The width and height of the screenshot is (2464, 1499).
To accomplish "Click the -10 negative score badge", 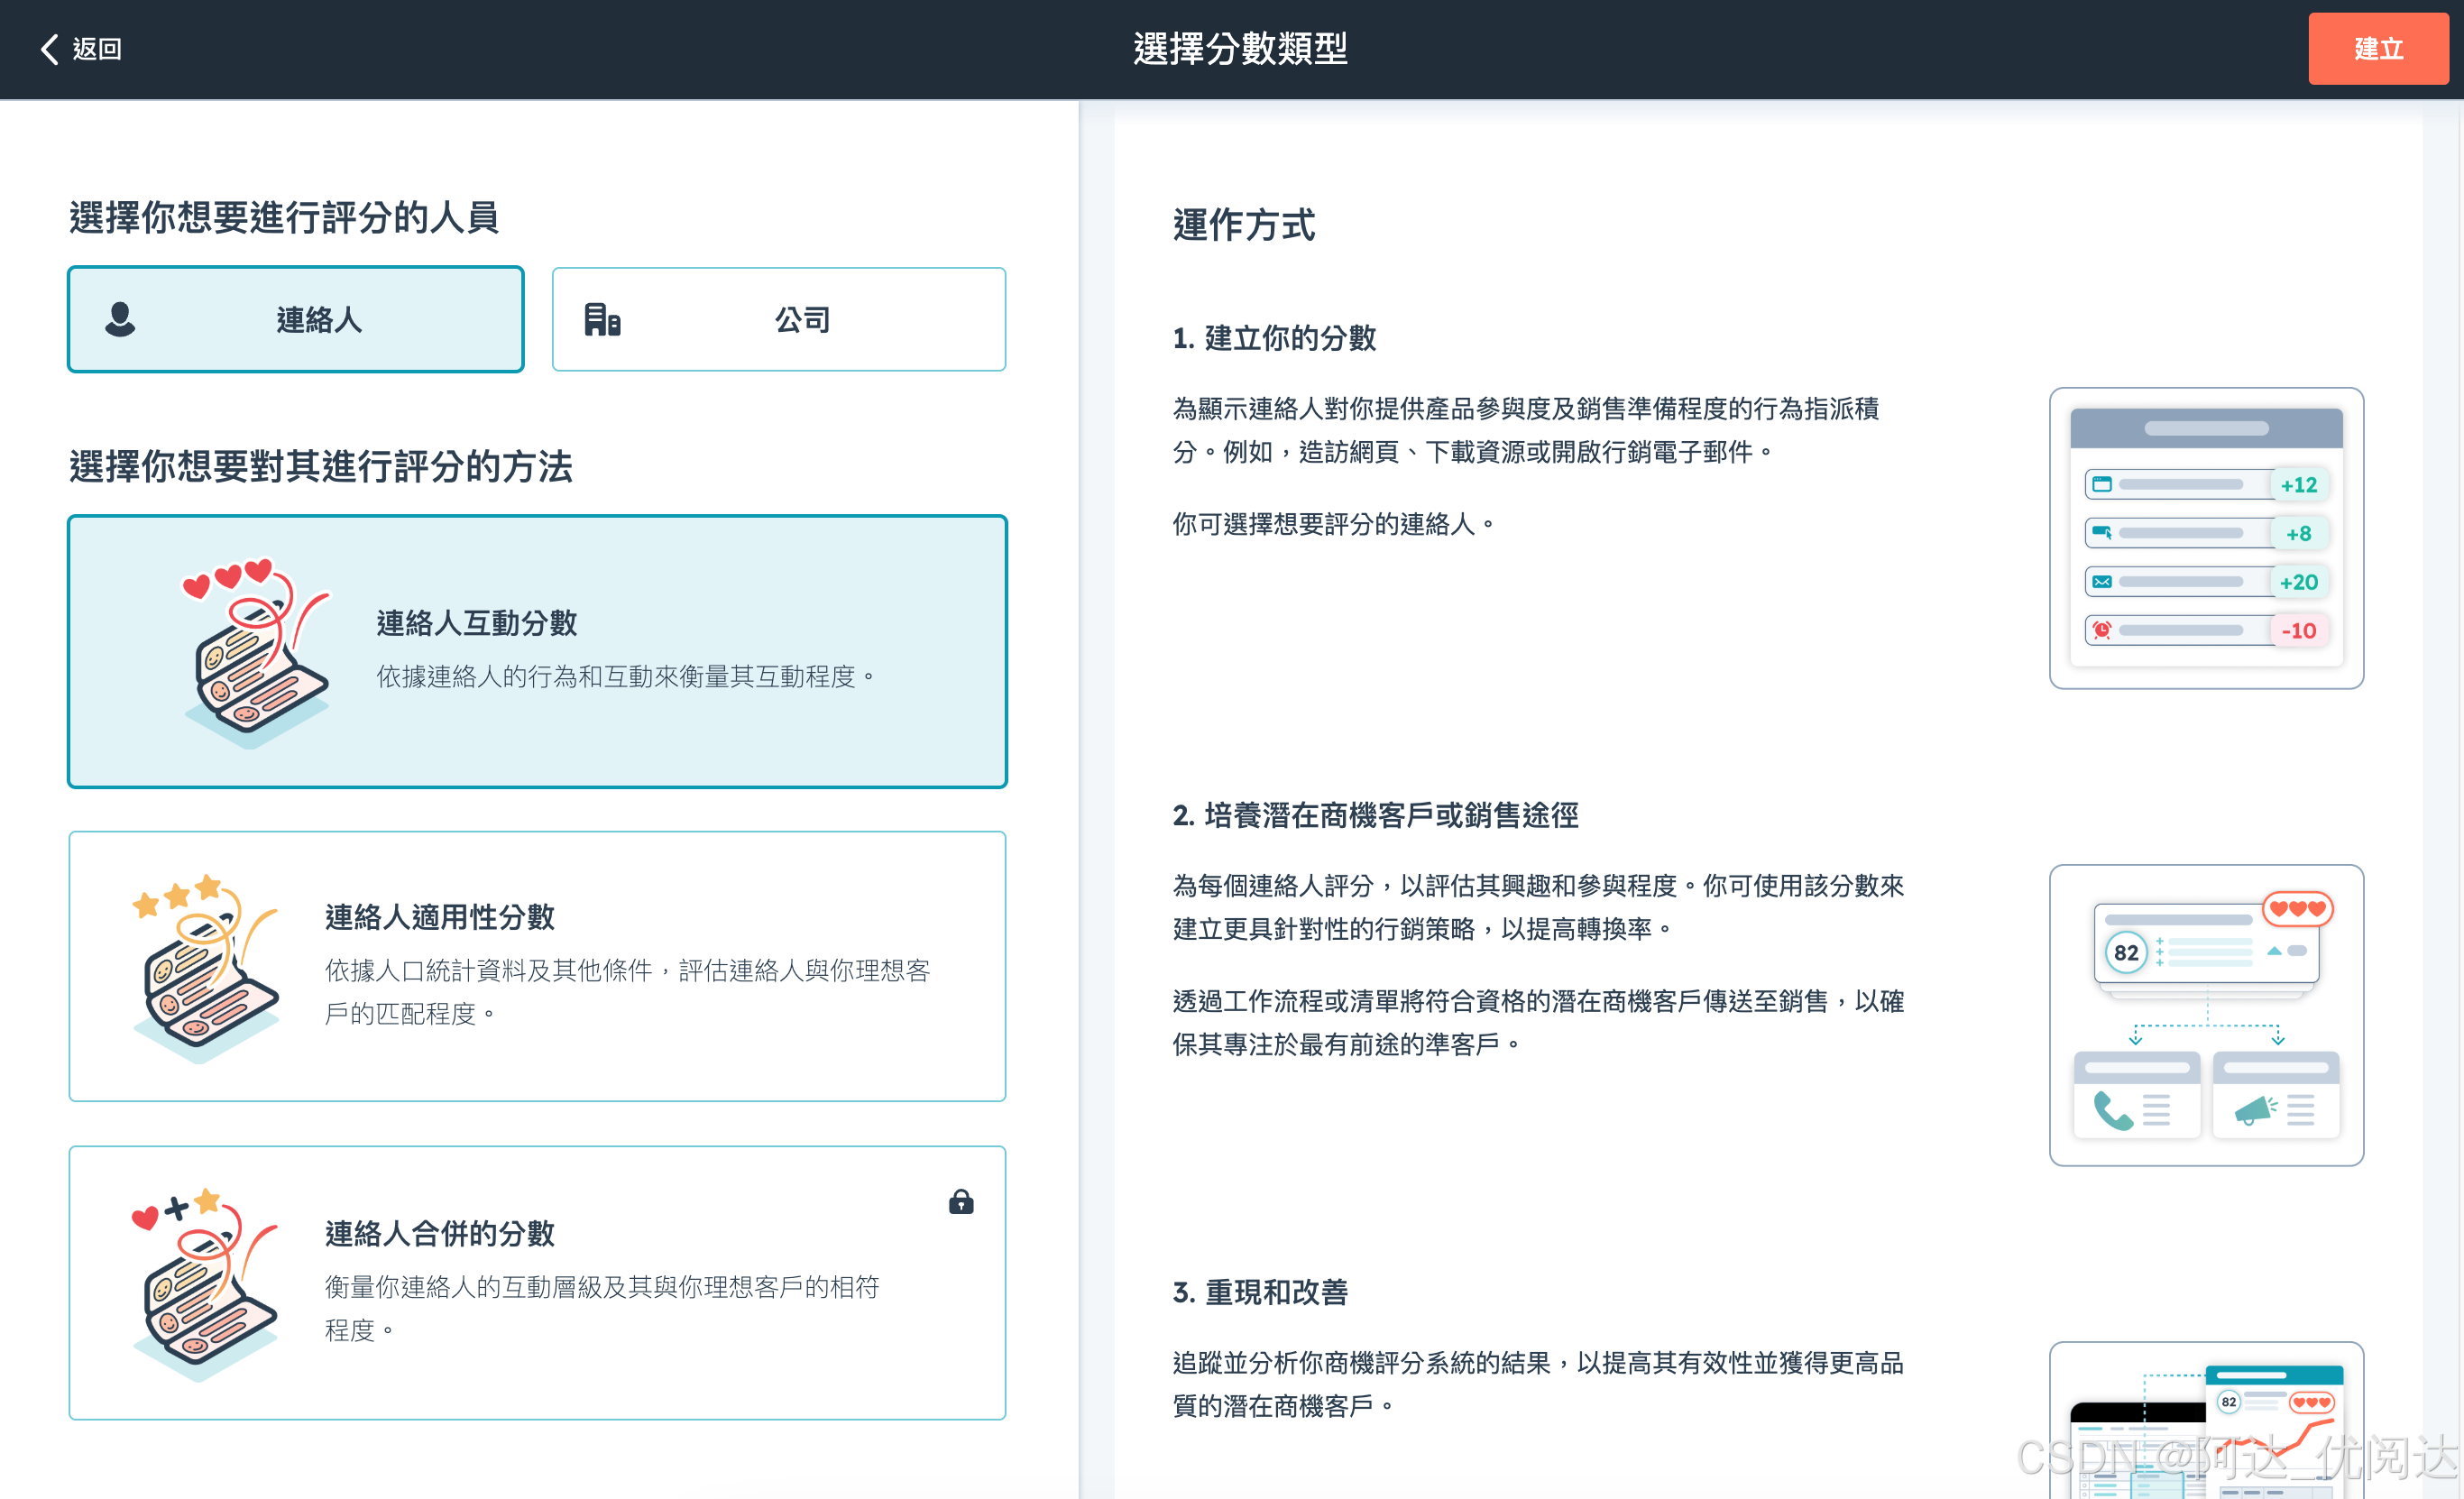I will tap(2298, 630).
